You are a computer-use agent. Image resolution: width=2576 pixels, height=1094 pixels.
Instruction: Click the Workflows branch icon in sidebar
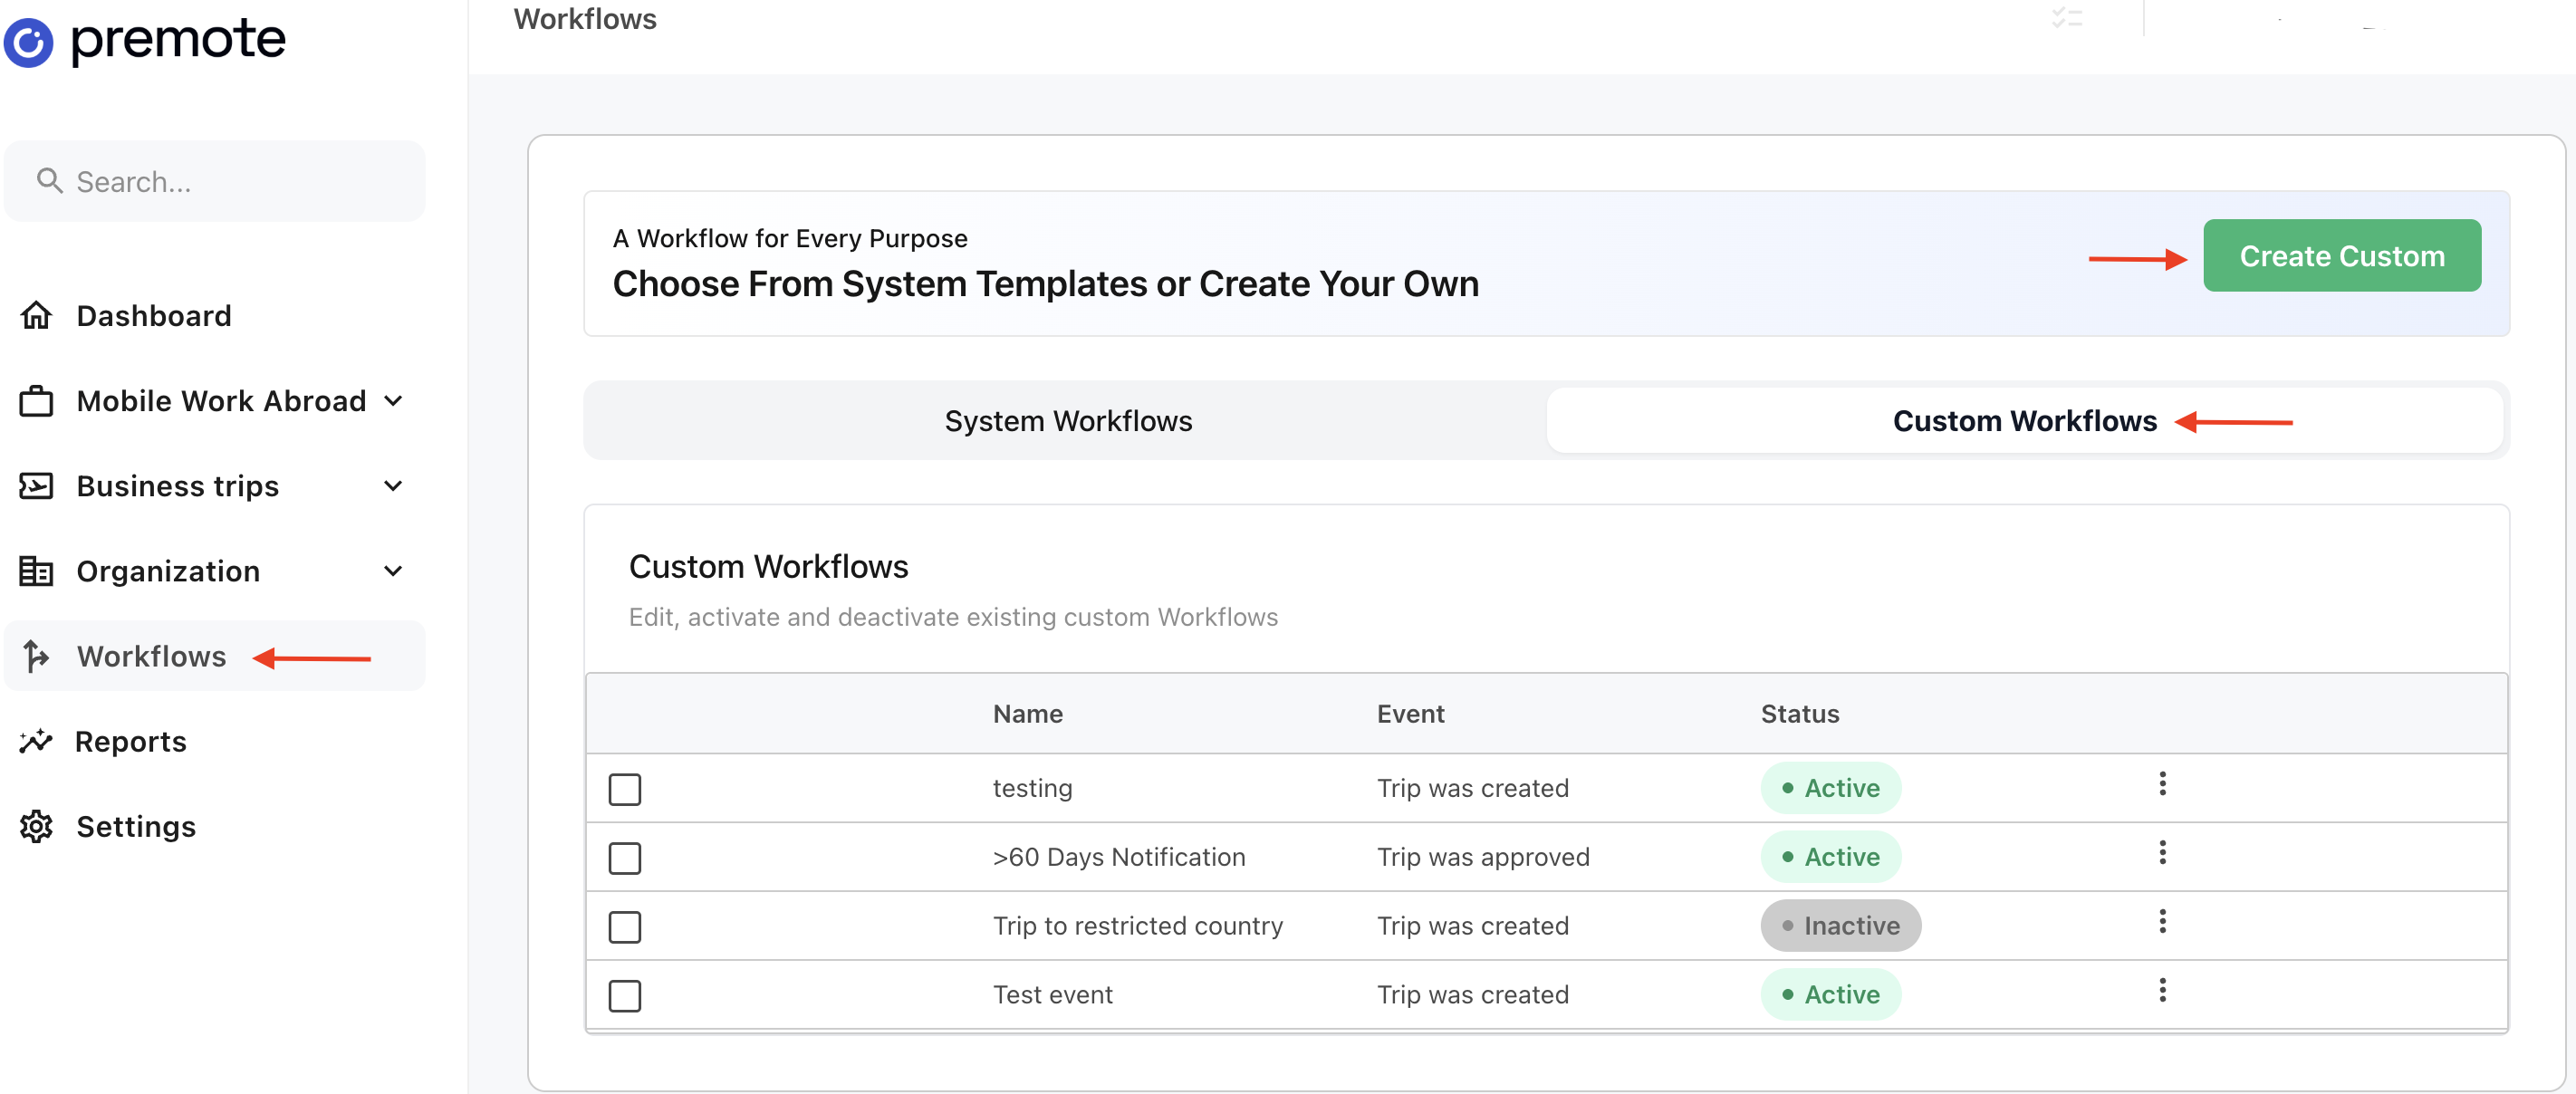[x=37, y=656]
